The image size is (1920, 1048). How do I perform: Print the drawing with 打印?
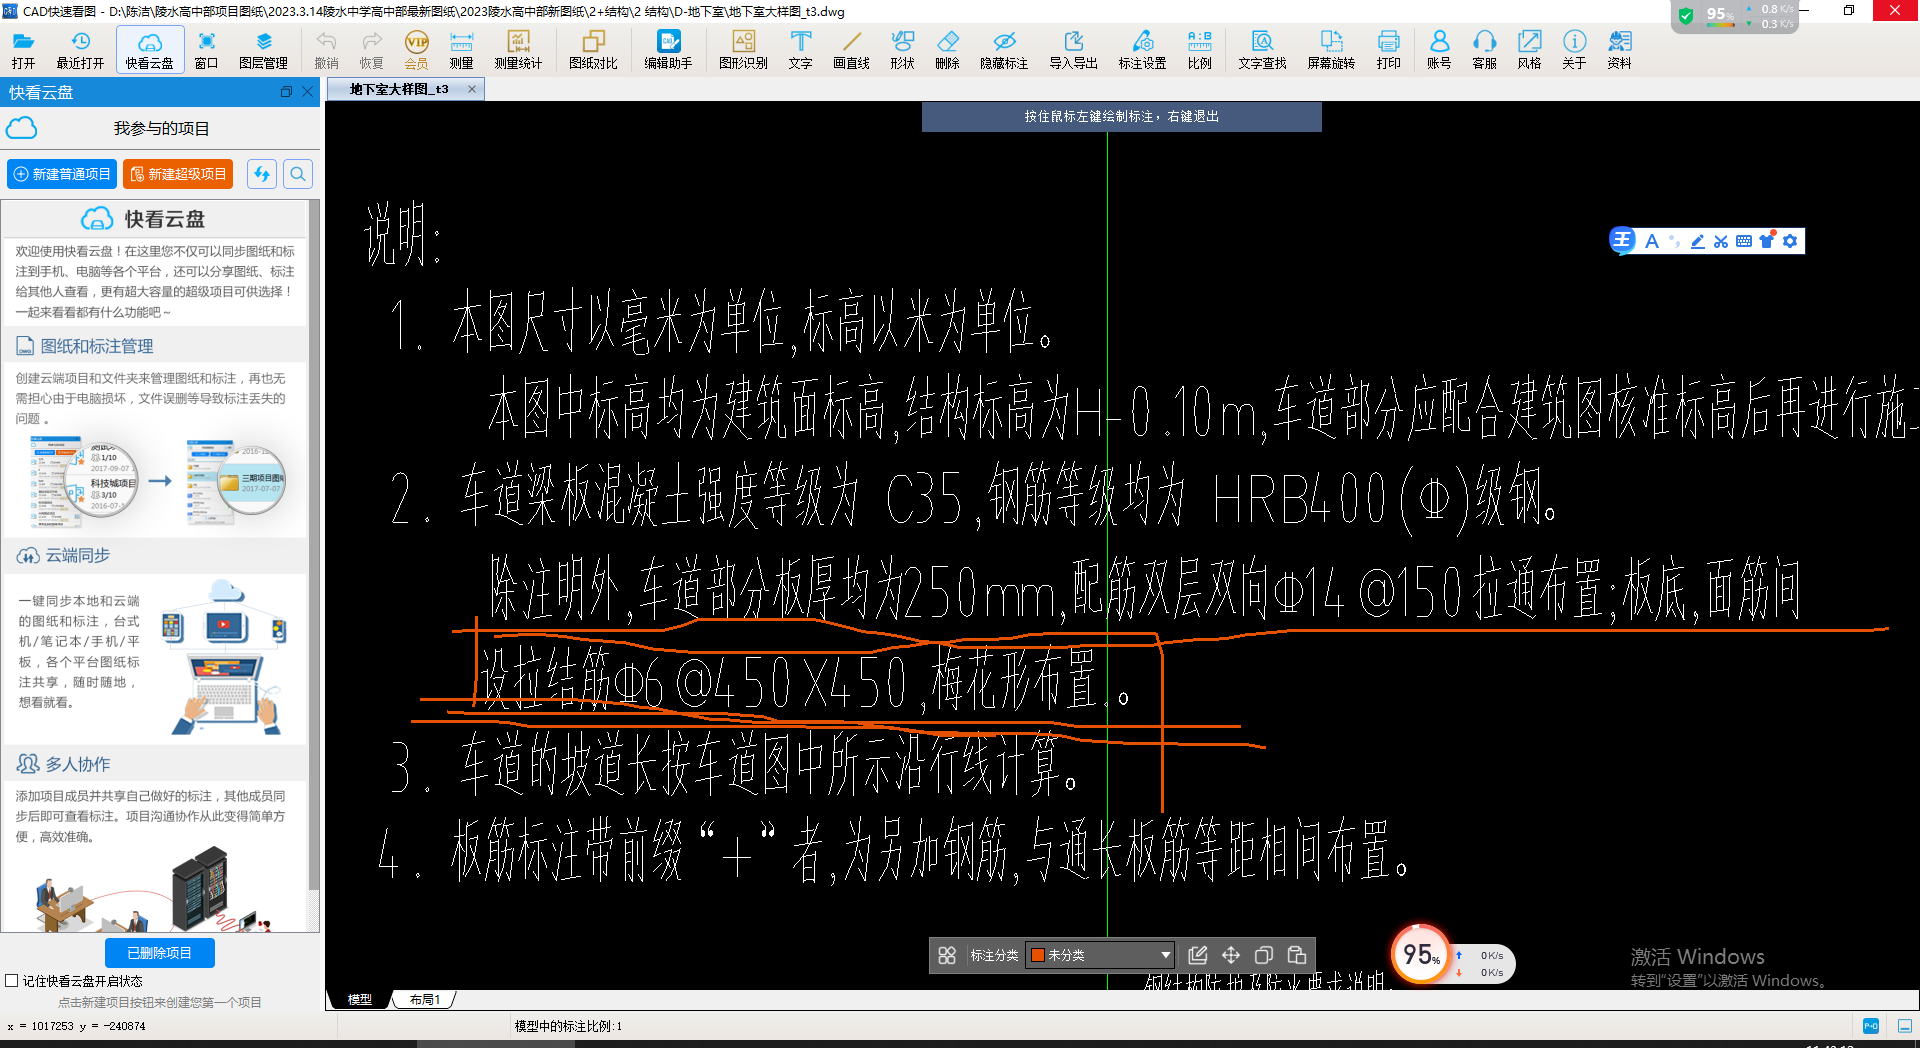[x=1388, y=49]
